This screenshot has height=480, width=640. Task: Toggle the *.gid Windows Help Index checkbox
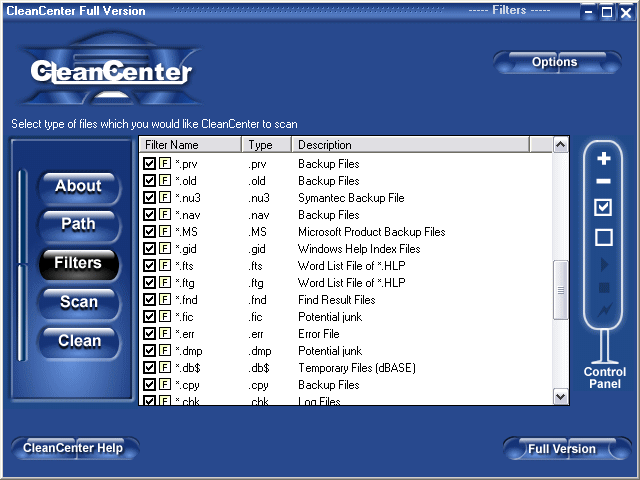(149, 249)
